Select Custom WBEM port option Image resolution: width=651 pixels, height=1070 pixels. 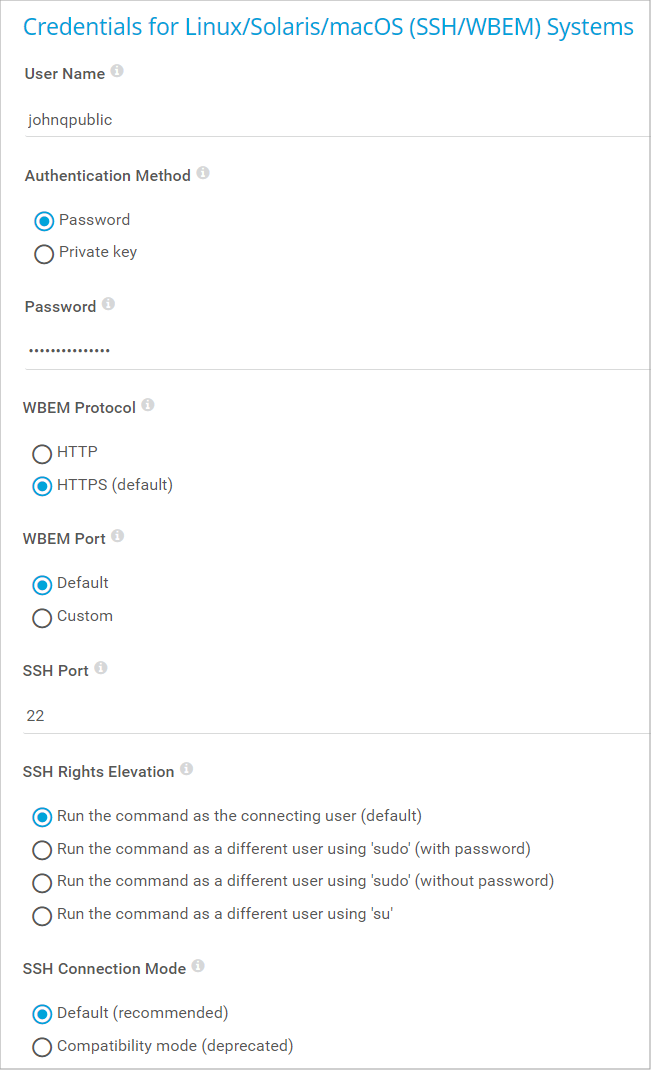pos(42,618)
